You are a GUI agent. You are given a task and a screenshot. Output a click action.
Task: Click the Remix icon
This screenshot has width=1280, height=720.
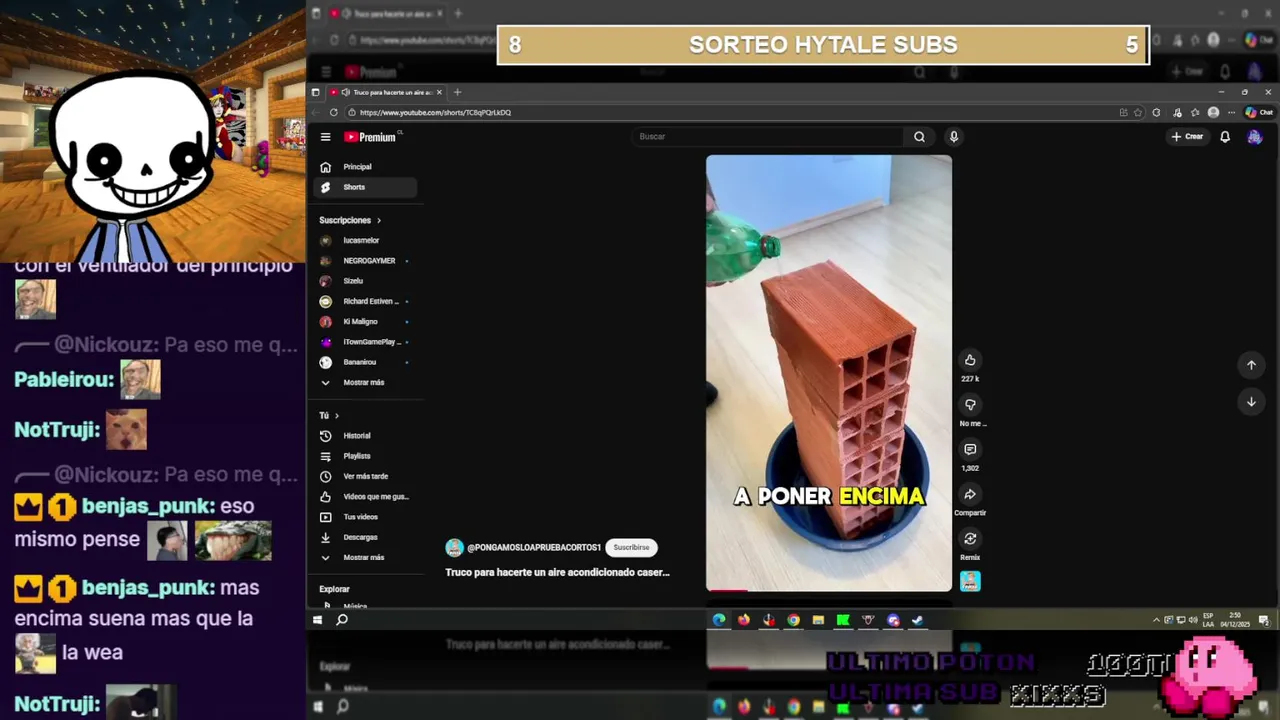970,539
